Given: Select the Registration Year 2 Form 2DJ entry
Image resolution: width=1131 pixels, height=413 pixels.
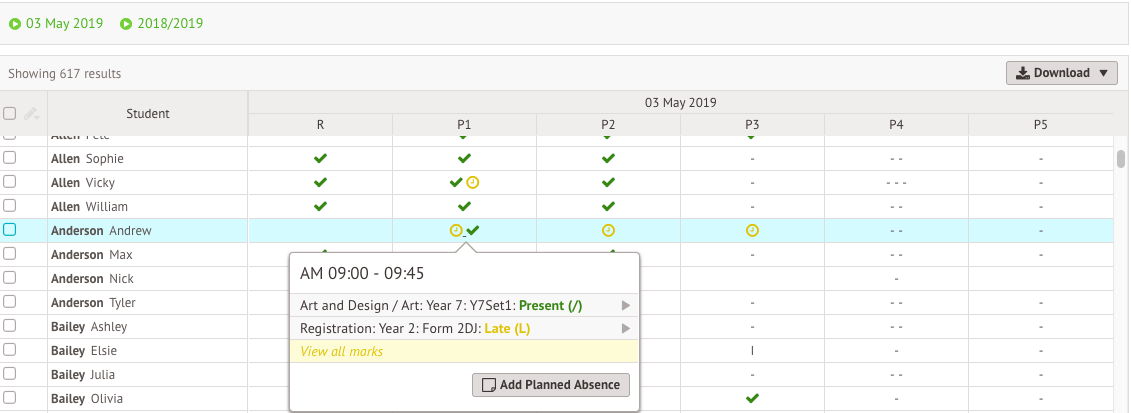Looking at the screenshot, I should click(464, 329).
